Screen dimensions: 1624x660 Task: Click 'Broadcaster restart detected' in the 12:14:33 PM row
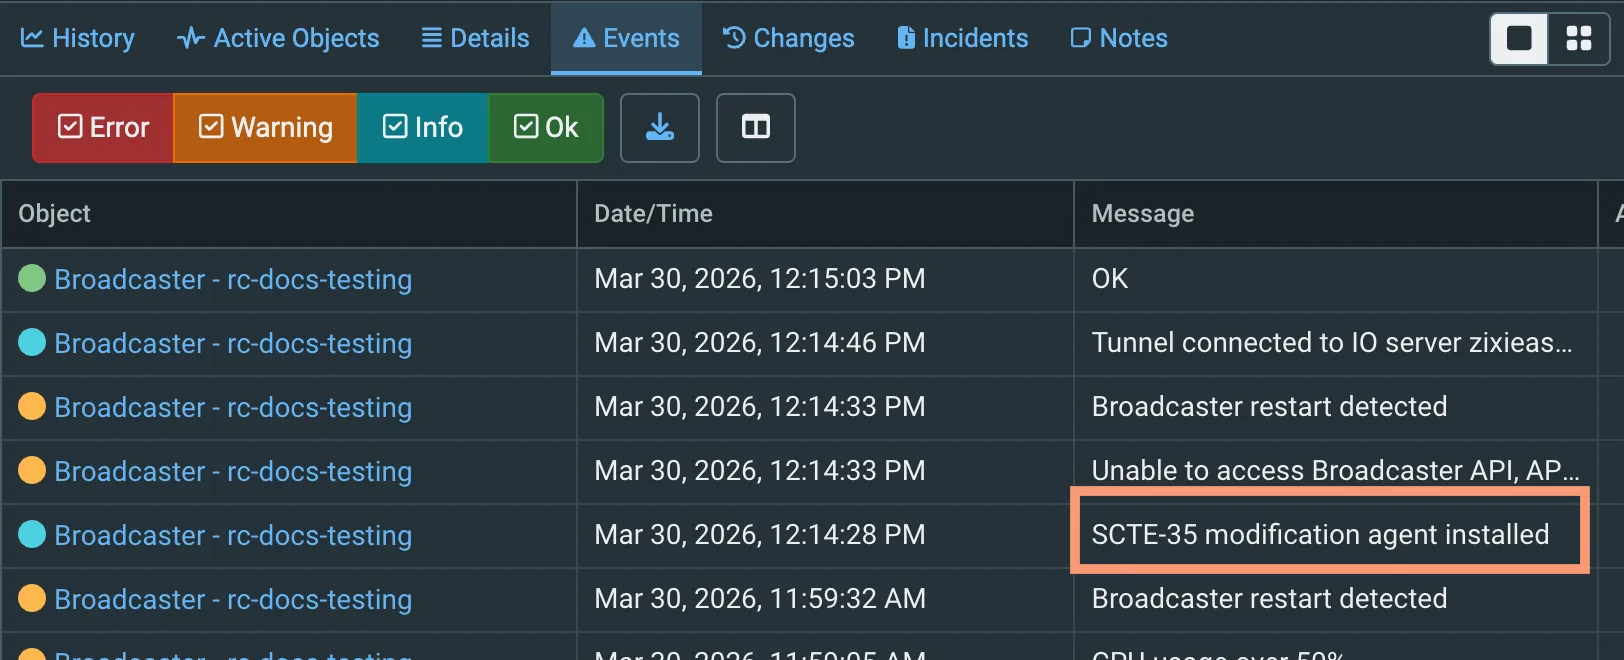(x=1269, y=406)
